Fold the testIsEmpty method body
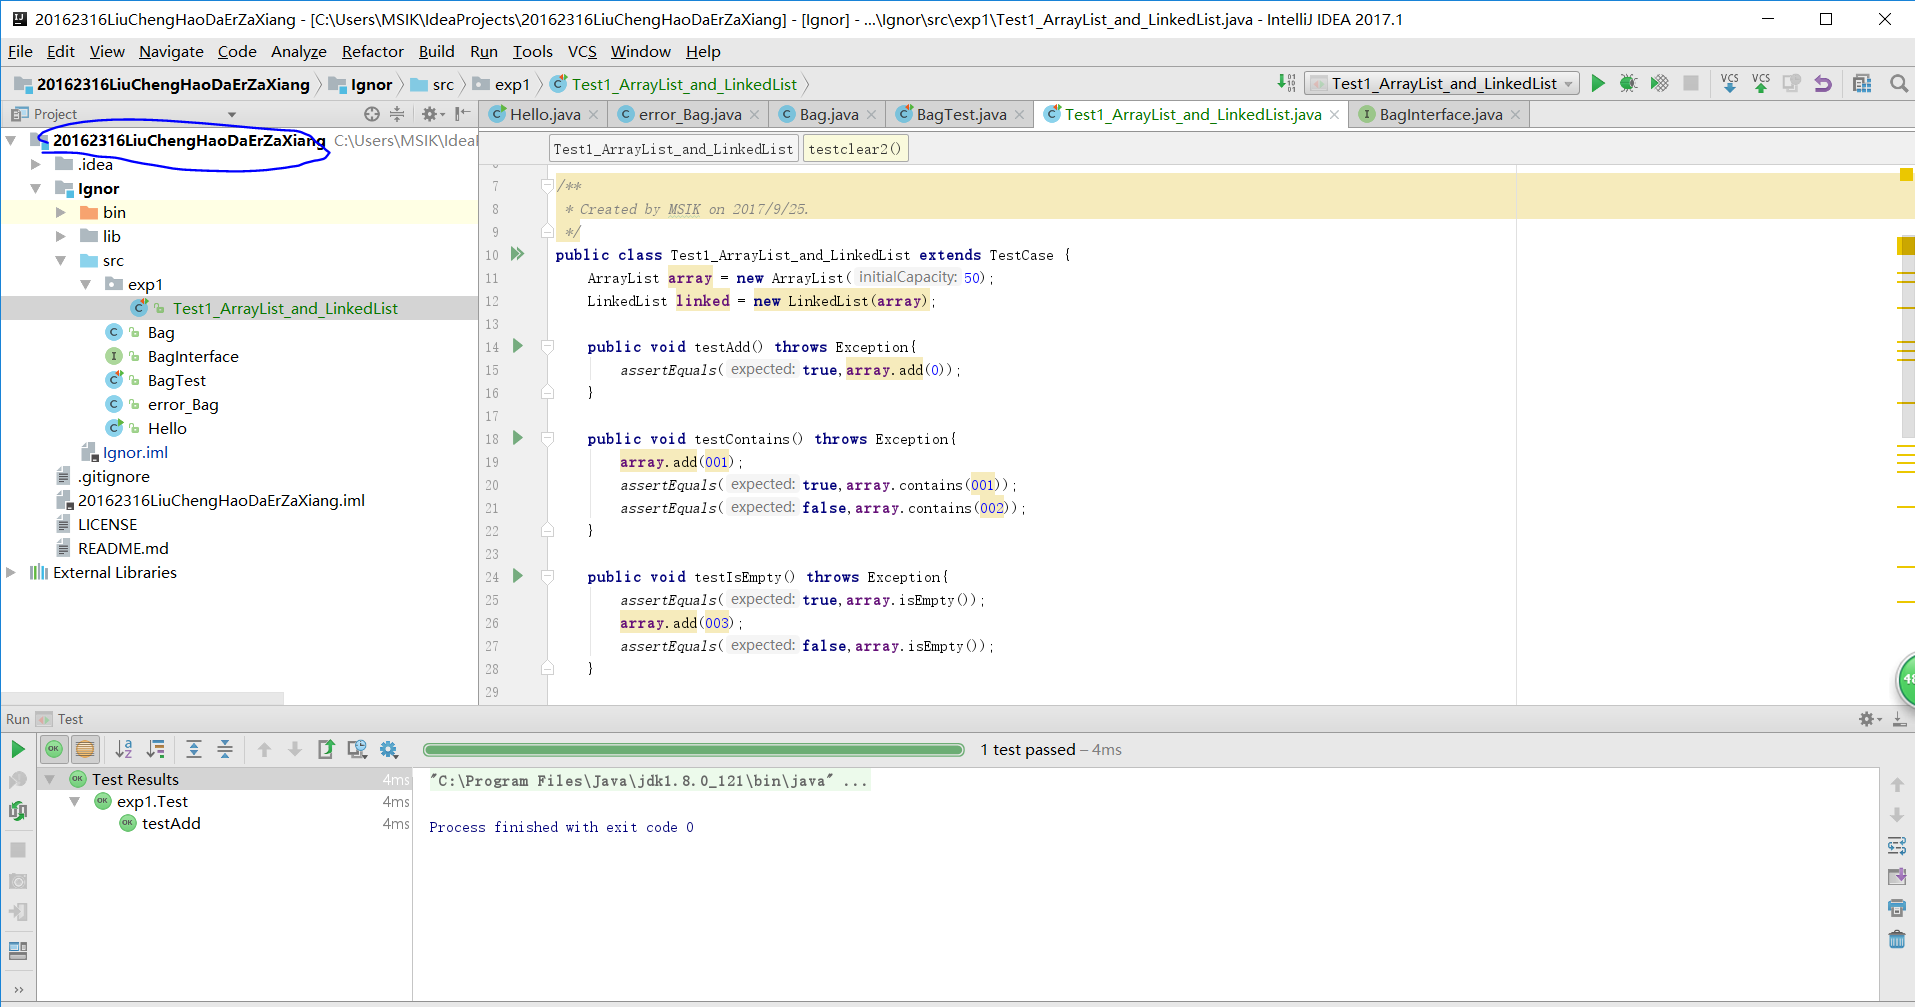 (547, 577)
